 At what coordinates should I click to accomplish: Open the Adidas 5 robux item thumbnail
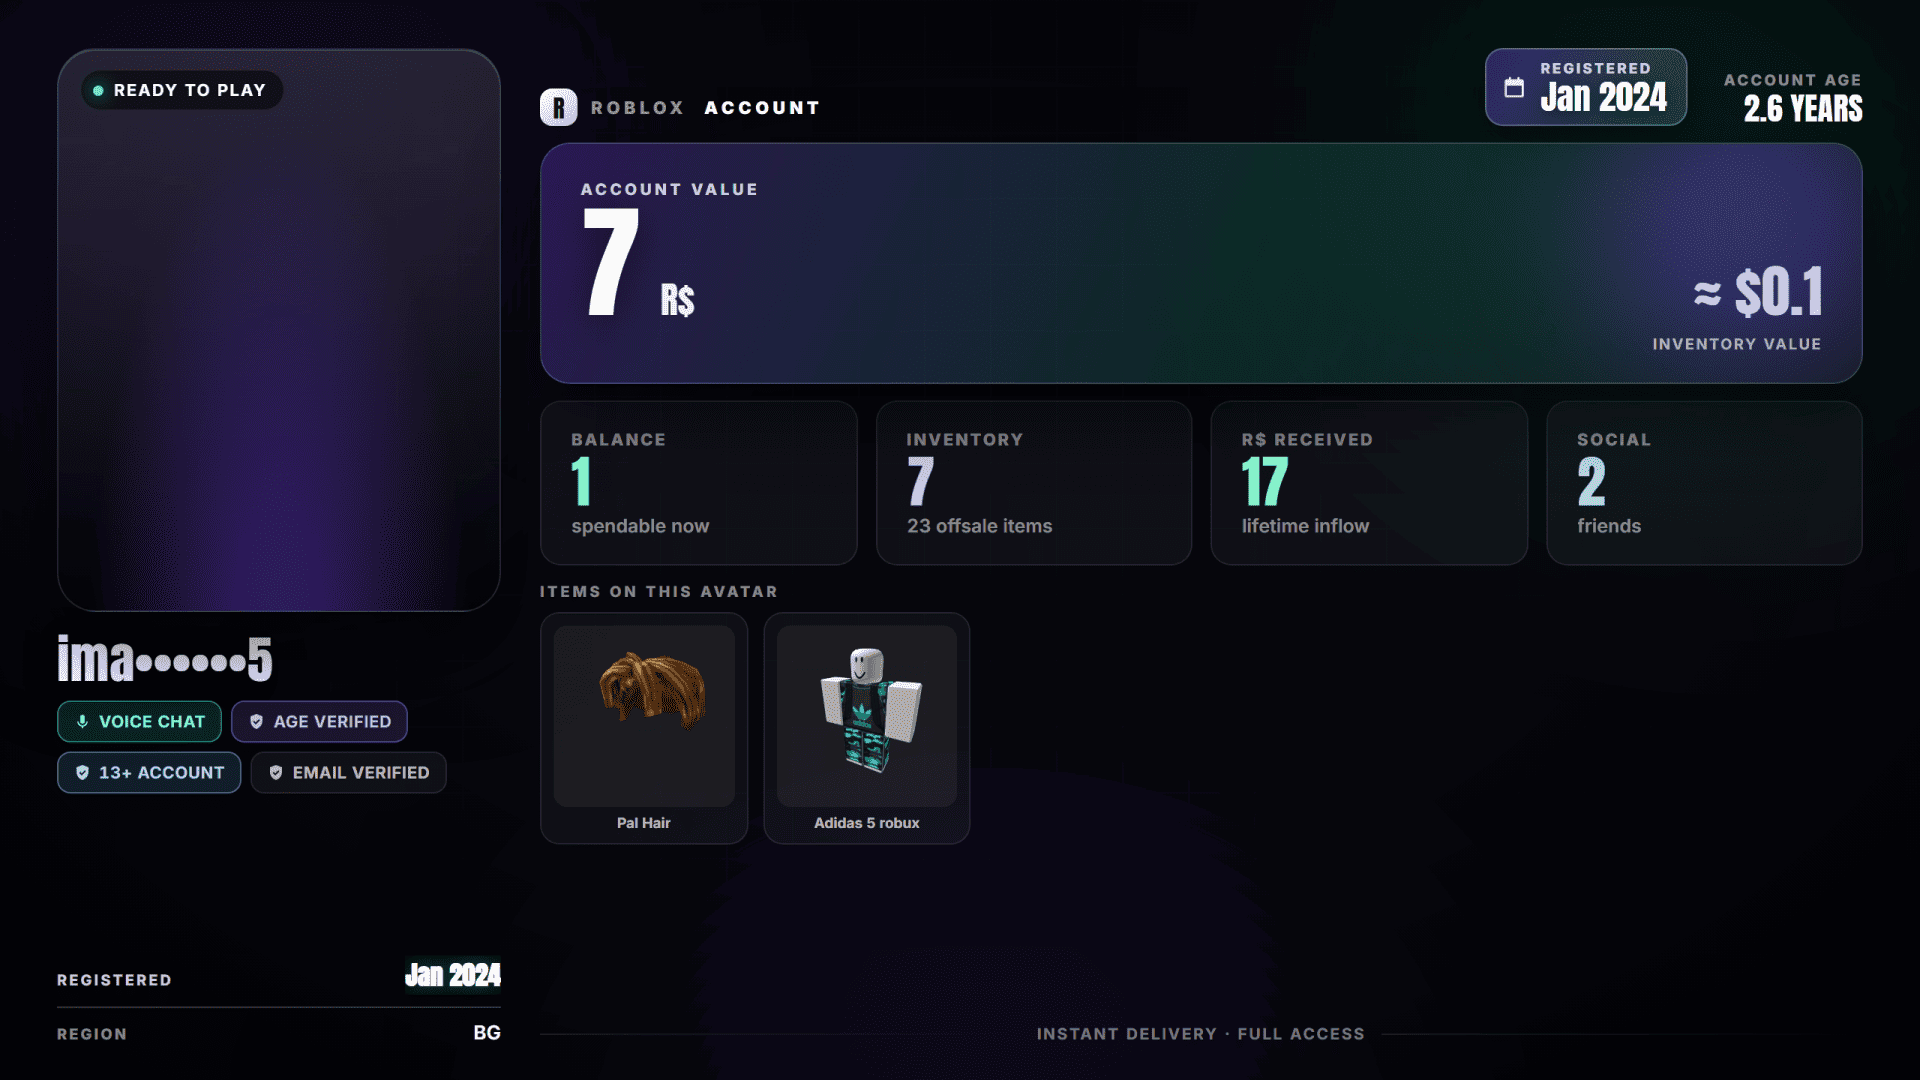pos(867,716)
